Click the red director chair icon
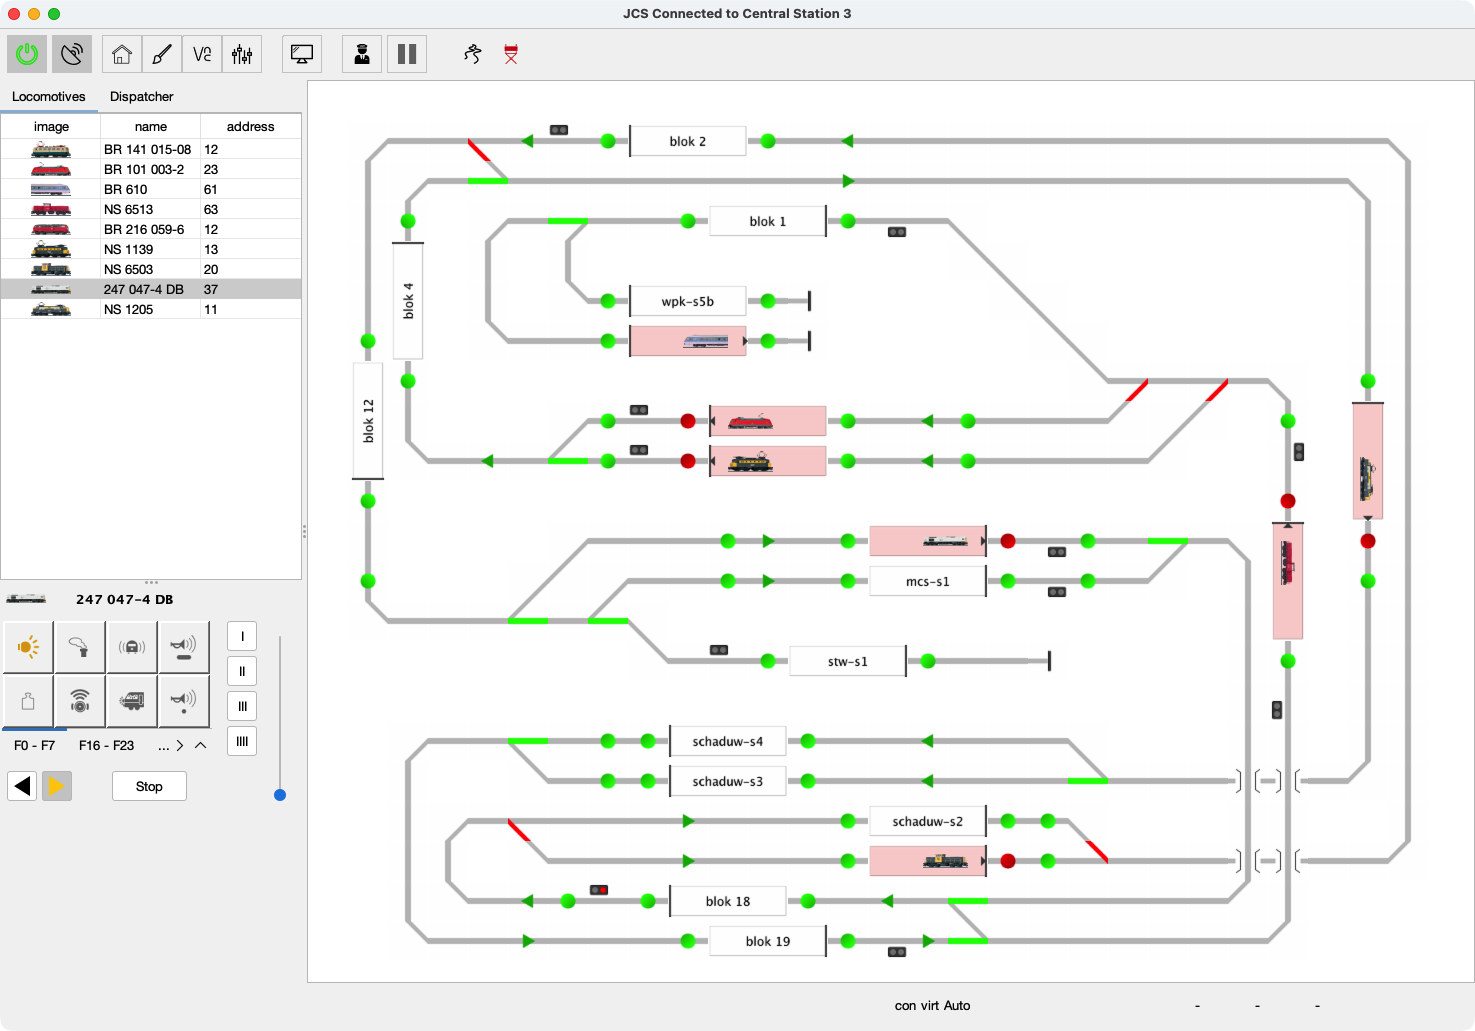Image resolution: width=1475 pixels, height=1031 pixels. click(x=511, y=54)
